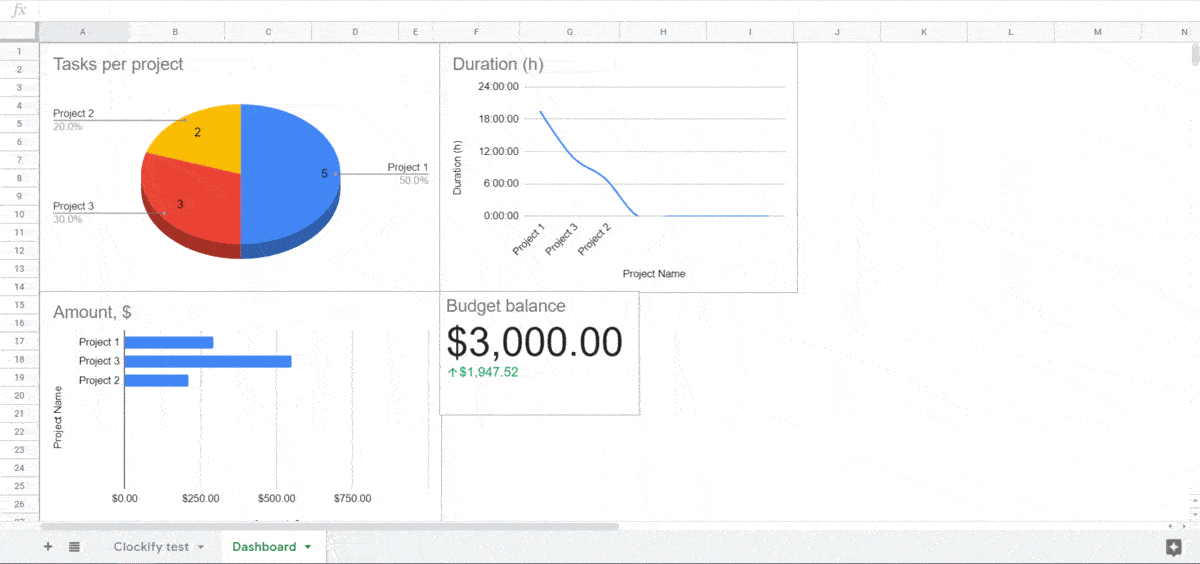Select column H header
Image resolution: width=1200 pixels, height=564 pixels.
(x=663, y=32)
